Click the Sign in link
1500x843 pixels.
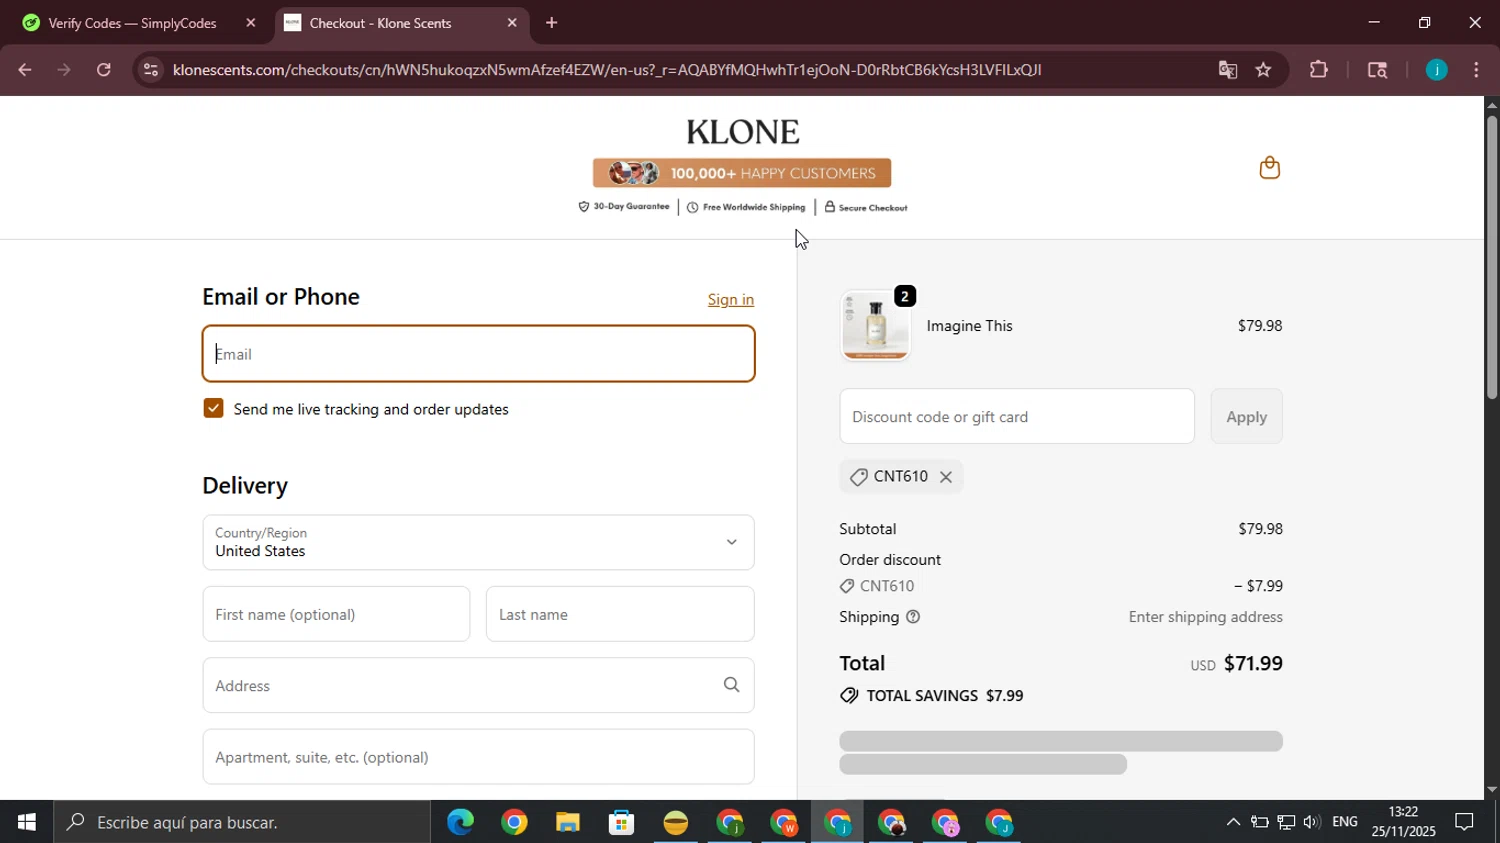[x=731, y=300]
